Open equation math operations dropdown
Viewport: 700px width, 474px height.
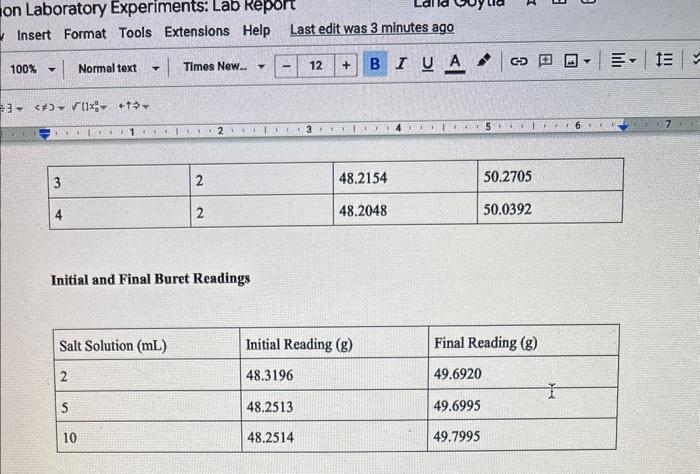tap(90, 107)
